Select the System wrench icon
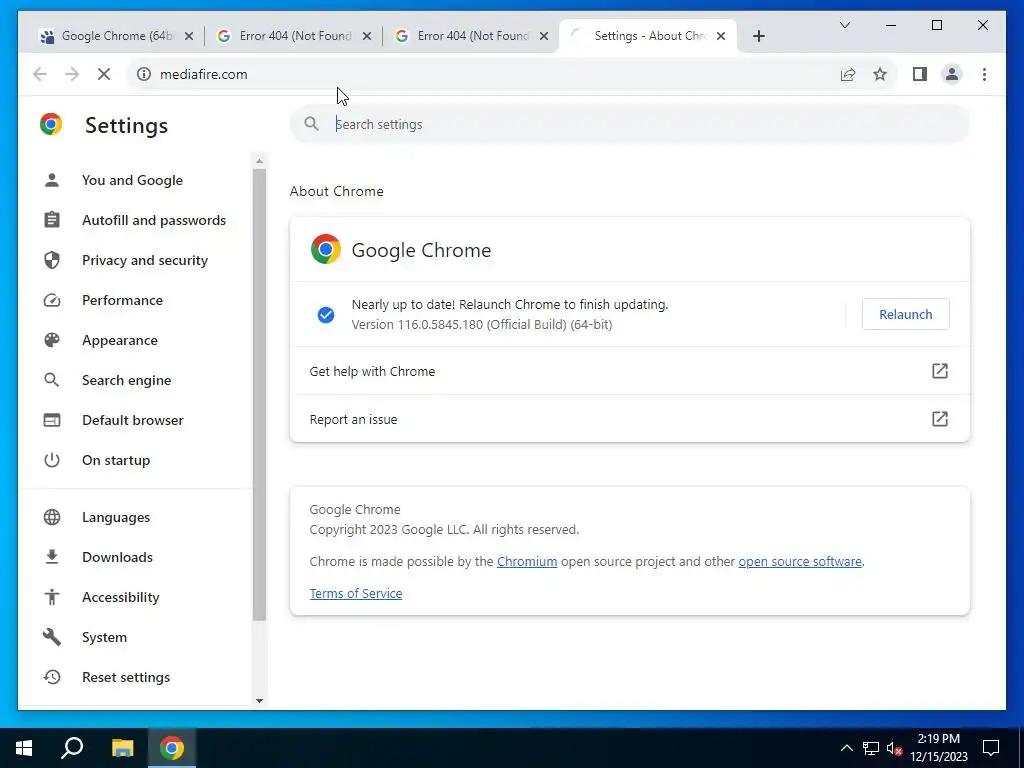Viewport: 1024px width, 768px height. (52, 637)
